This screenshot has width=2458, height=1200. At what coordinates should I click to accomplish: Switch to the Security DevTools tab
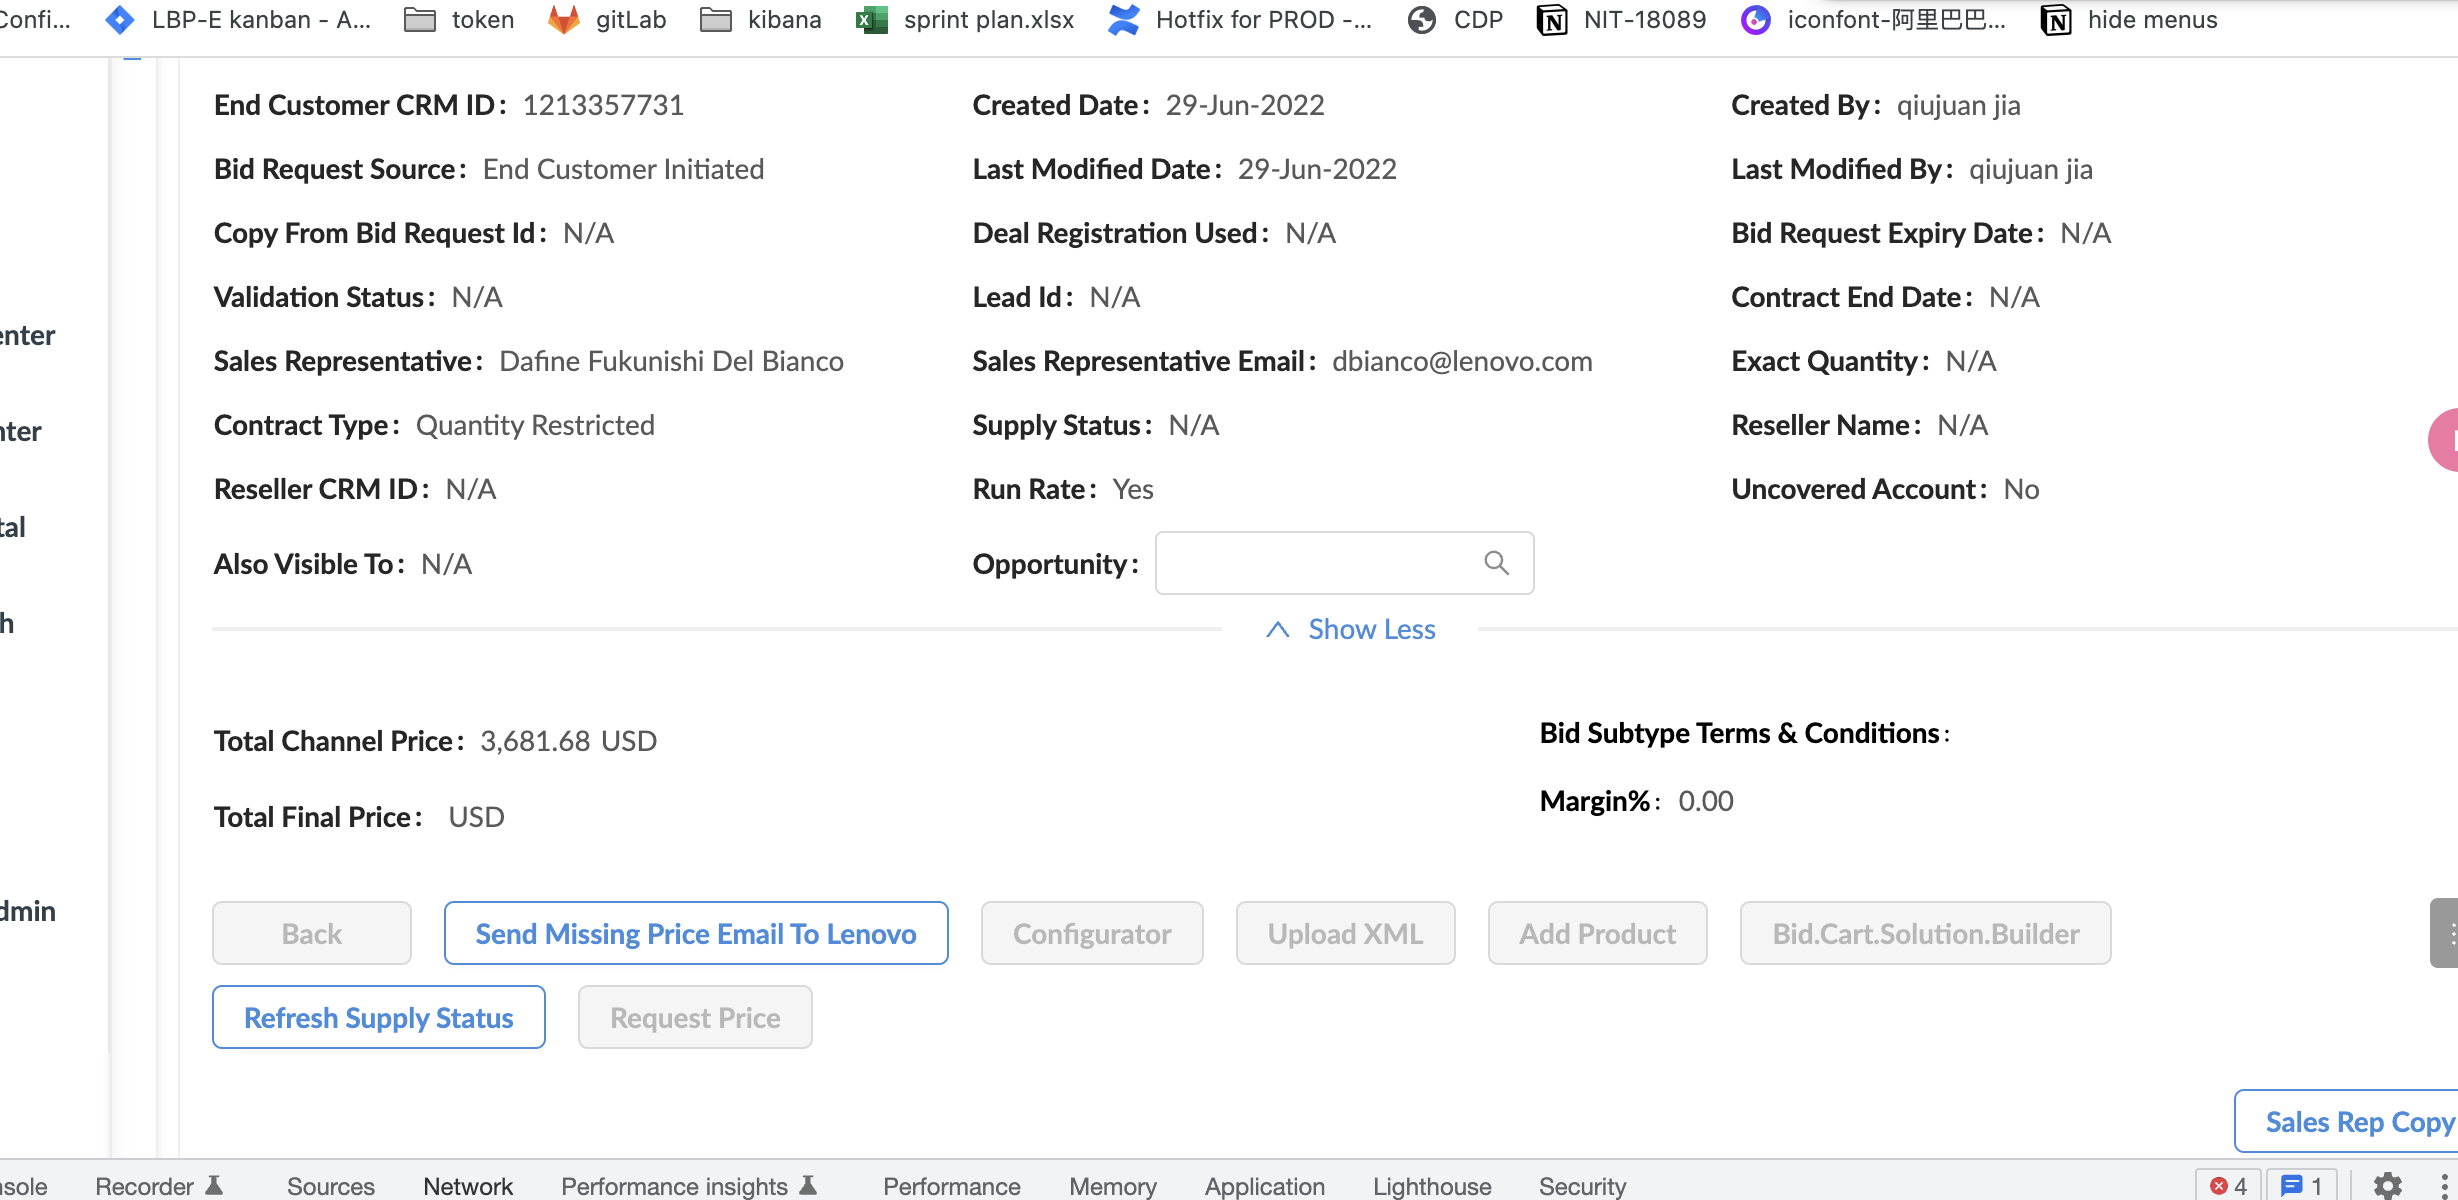tap(1583, 1186)
